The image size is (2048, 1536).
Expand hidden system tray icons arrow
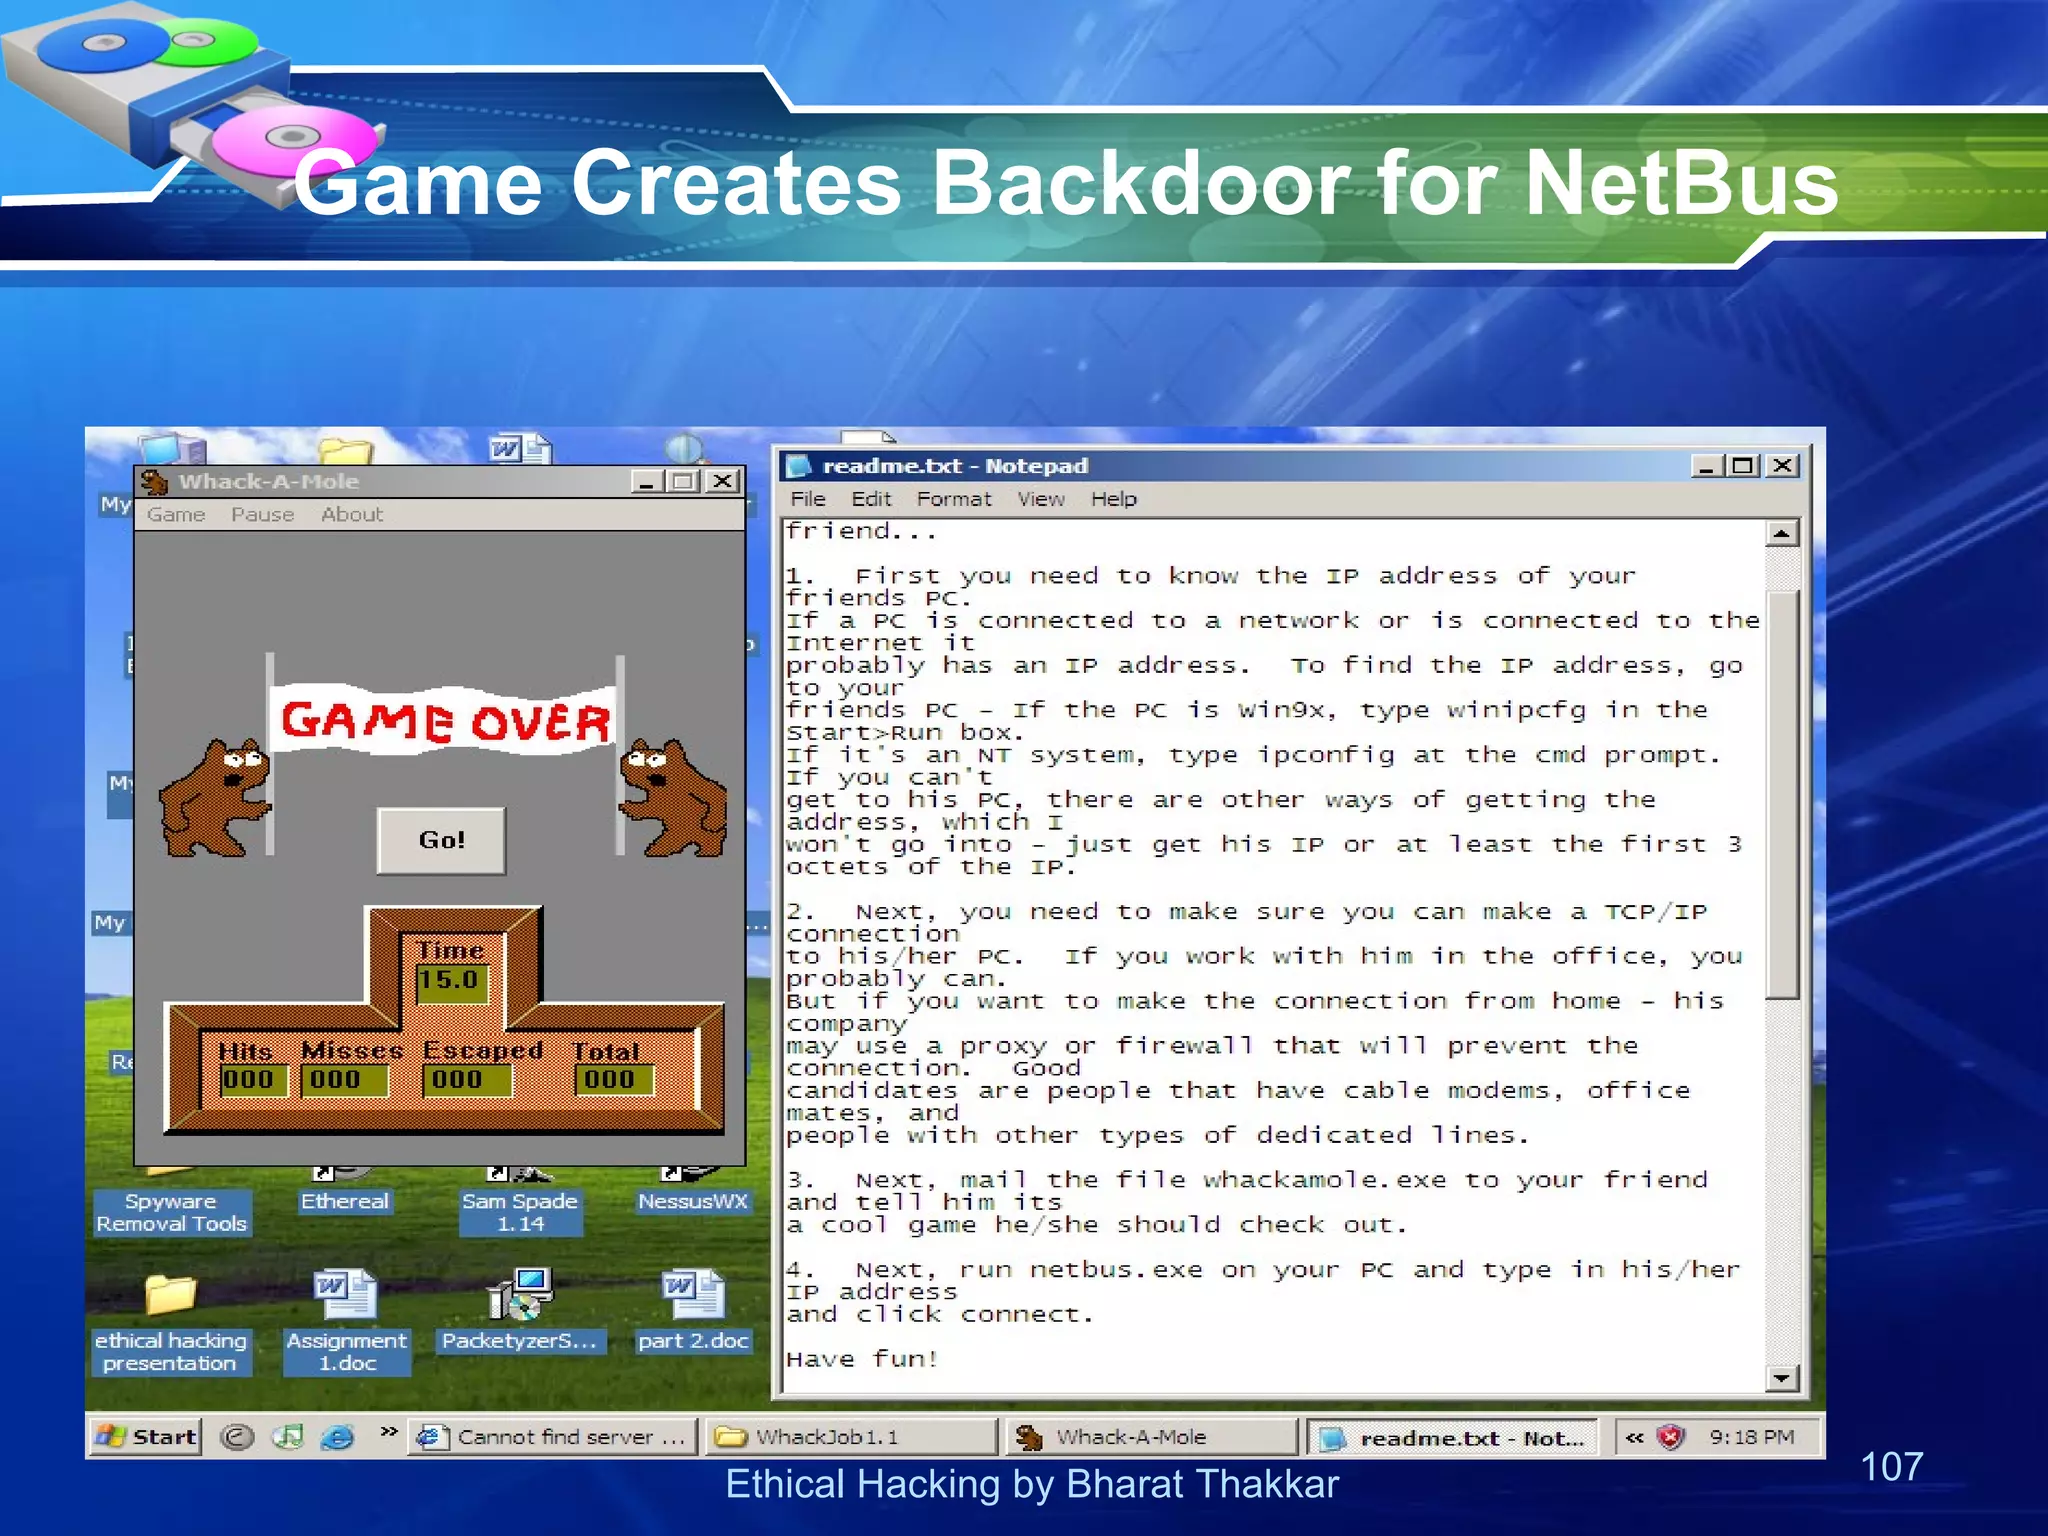[x=1634, y=1437]
